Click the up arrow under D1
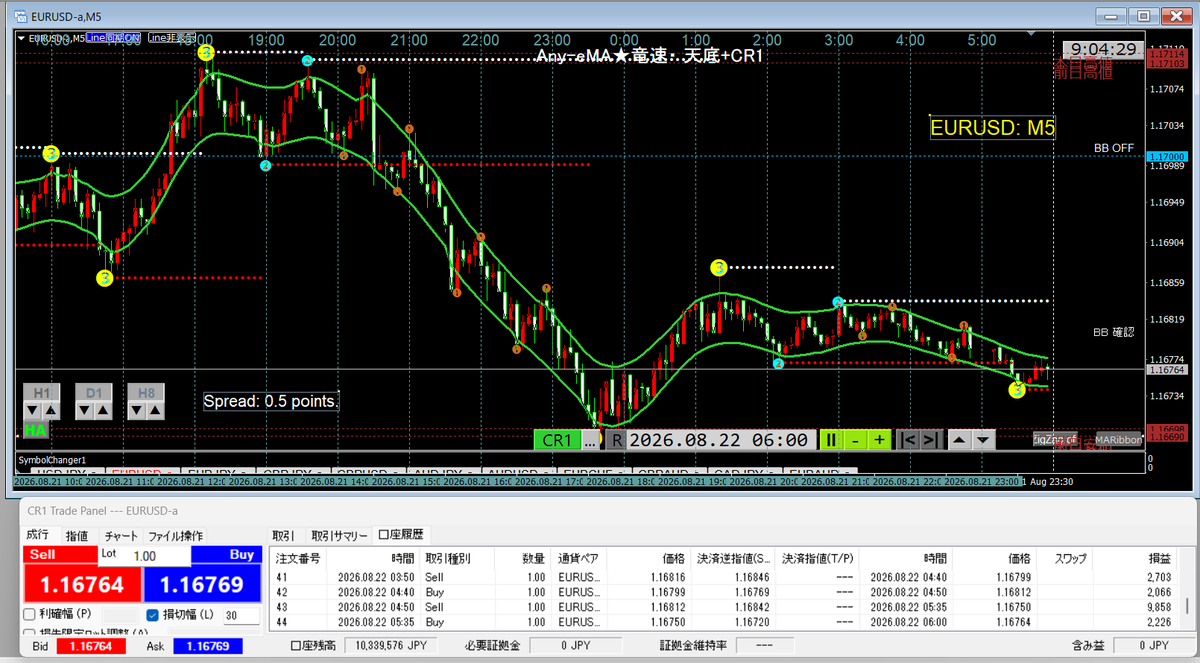 click(x=103, y=410)
